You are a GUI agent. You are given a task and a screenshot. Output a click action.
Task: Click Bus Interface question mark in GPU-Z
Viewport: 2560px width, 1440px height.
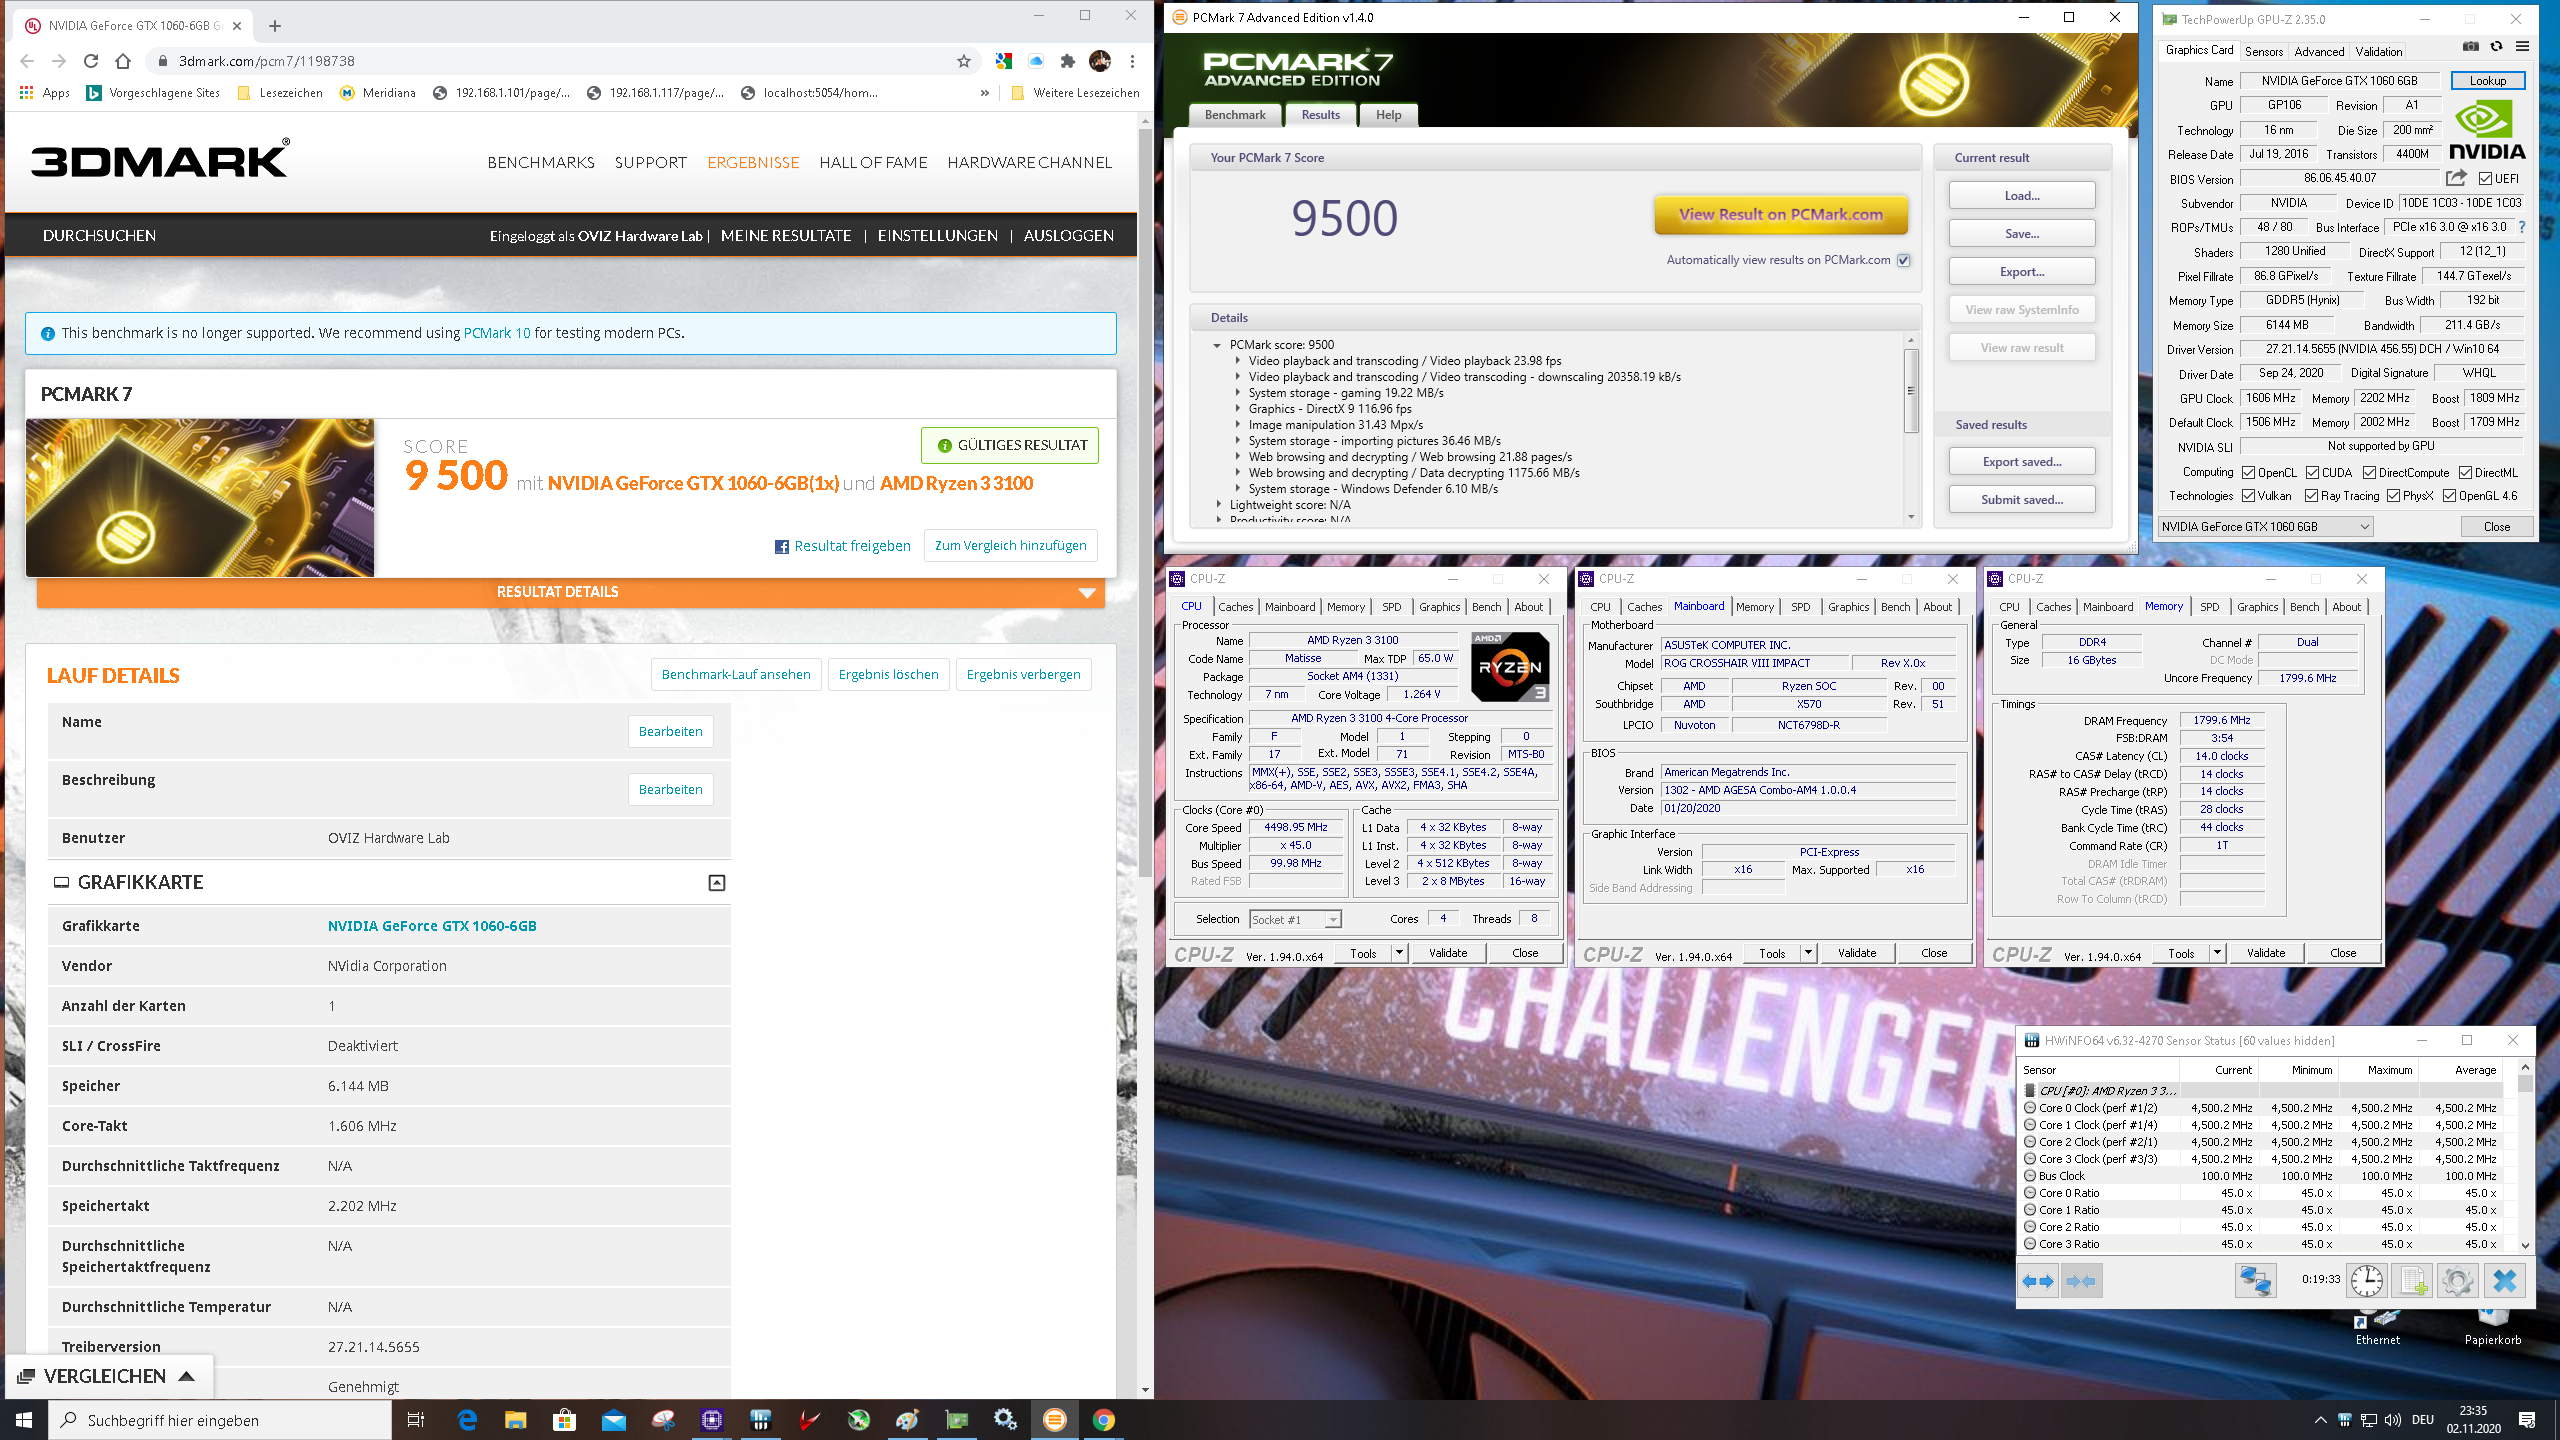(2522, 227)
